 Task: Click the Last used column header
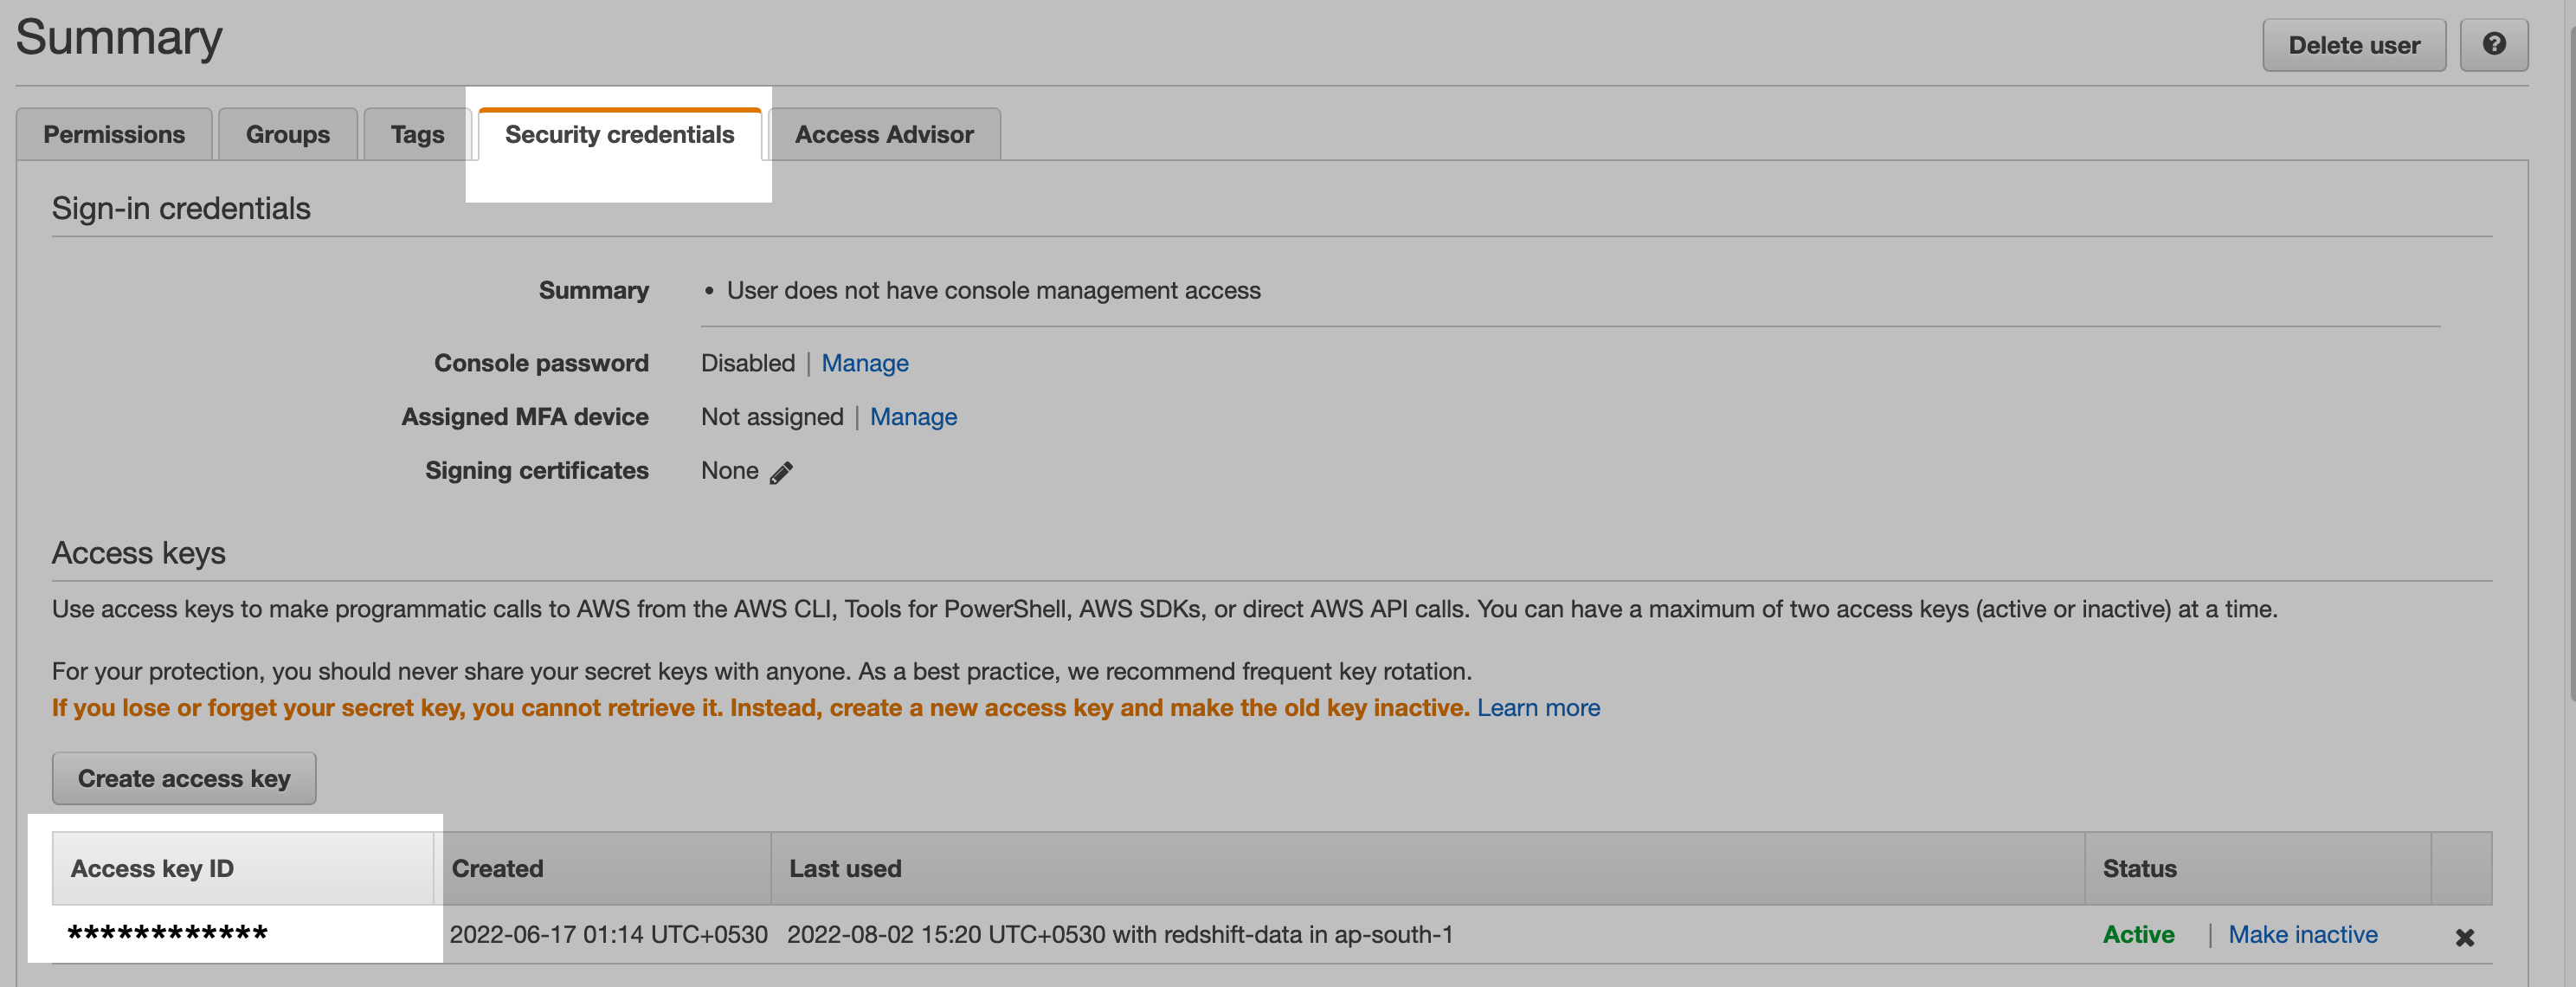click(x=1427, y=868)
